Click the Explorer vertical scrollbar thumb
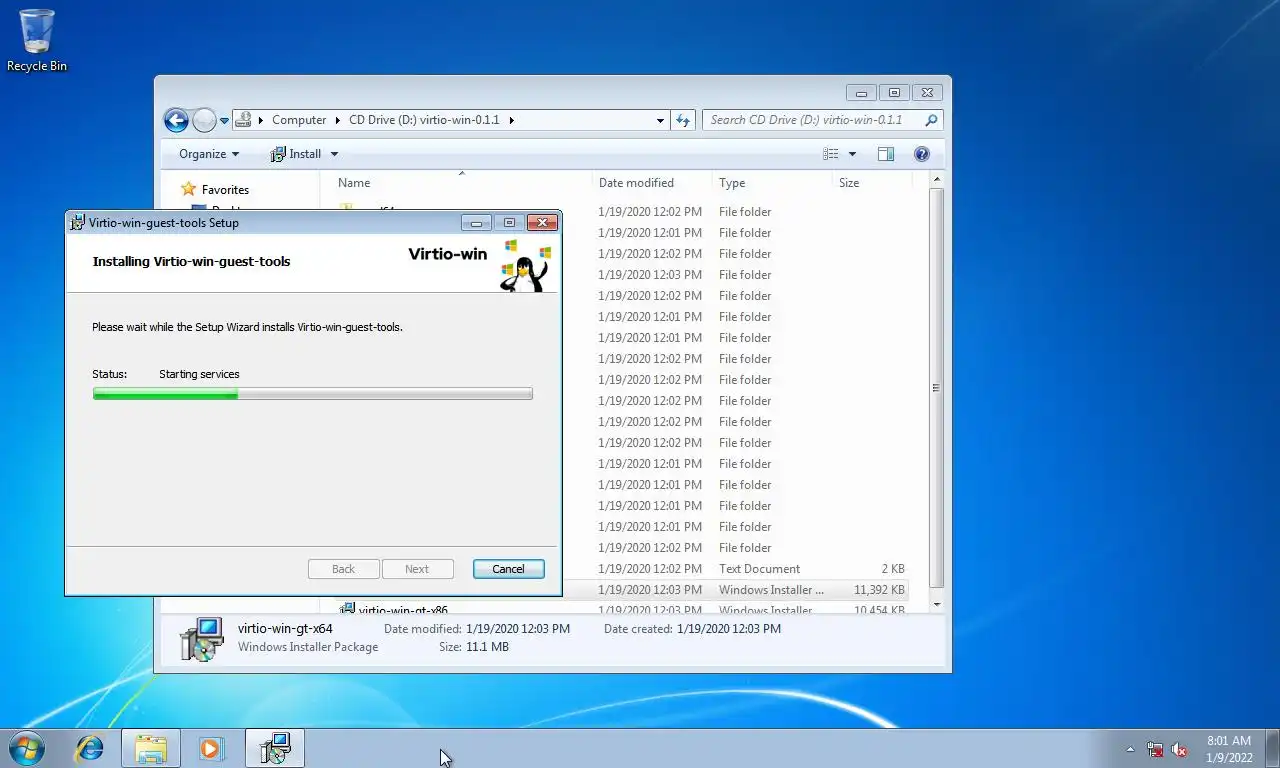This screenshot has width=1280, height=768. click(936, 388)
